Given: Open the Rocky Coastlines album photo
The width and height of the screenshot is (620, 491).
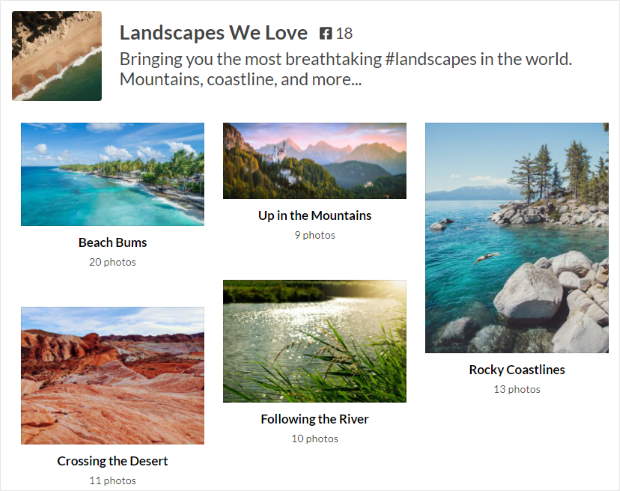Looking at the screenshot, I should click(x=516, y=238).
